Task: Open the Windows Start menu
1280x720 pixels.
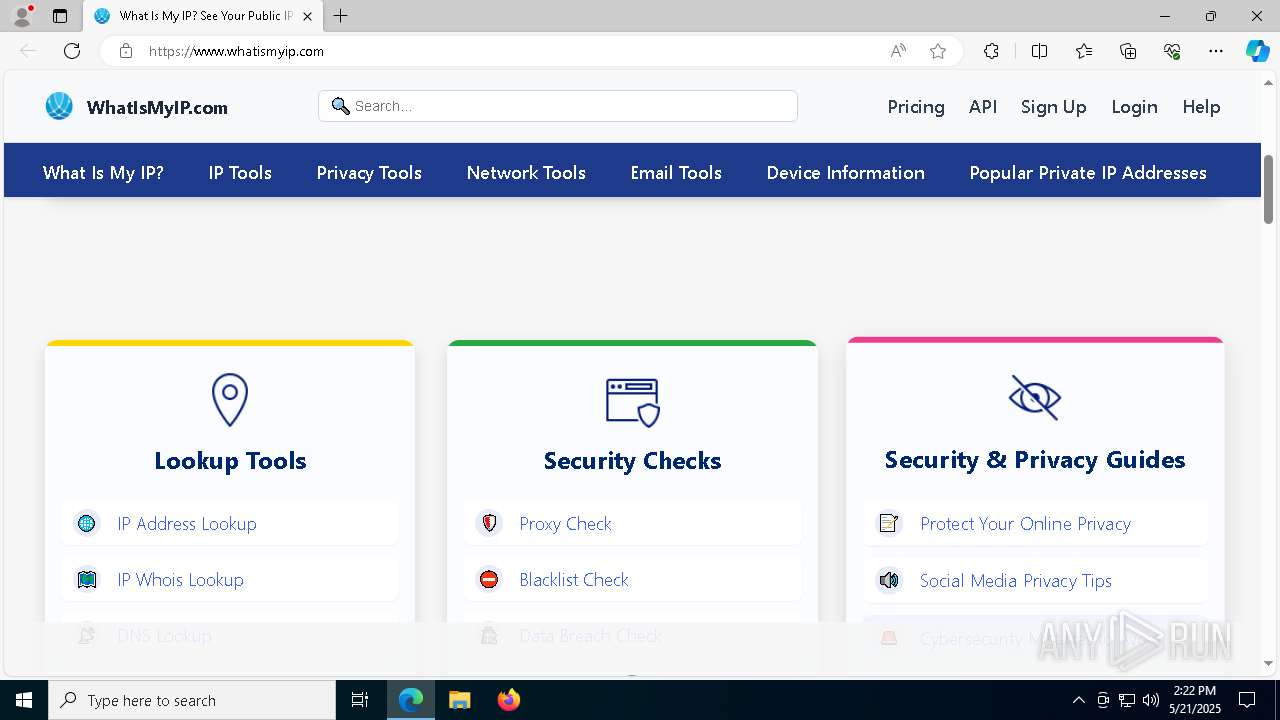Action: (24, 700)
